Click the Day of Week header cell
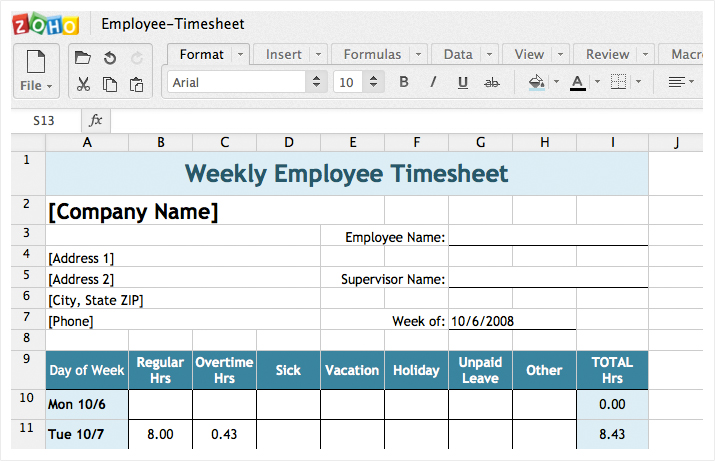The image size is (715, 461). pos(87,370)
